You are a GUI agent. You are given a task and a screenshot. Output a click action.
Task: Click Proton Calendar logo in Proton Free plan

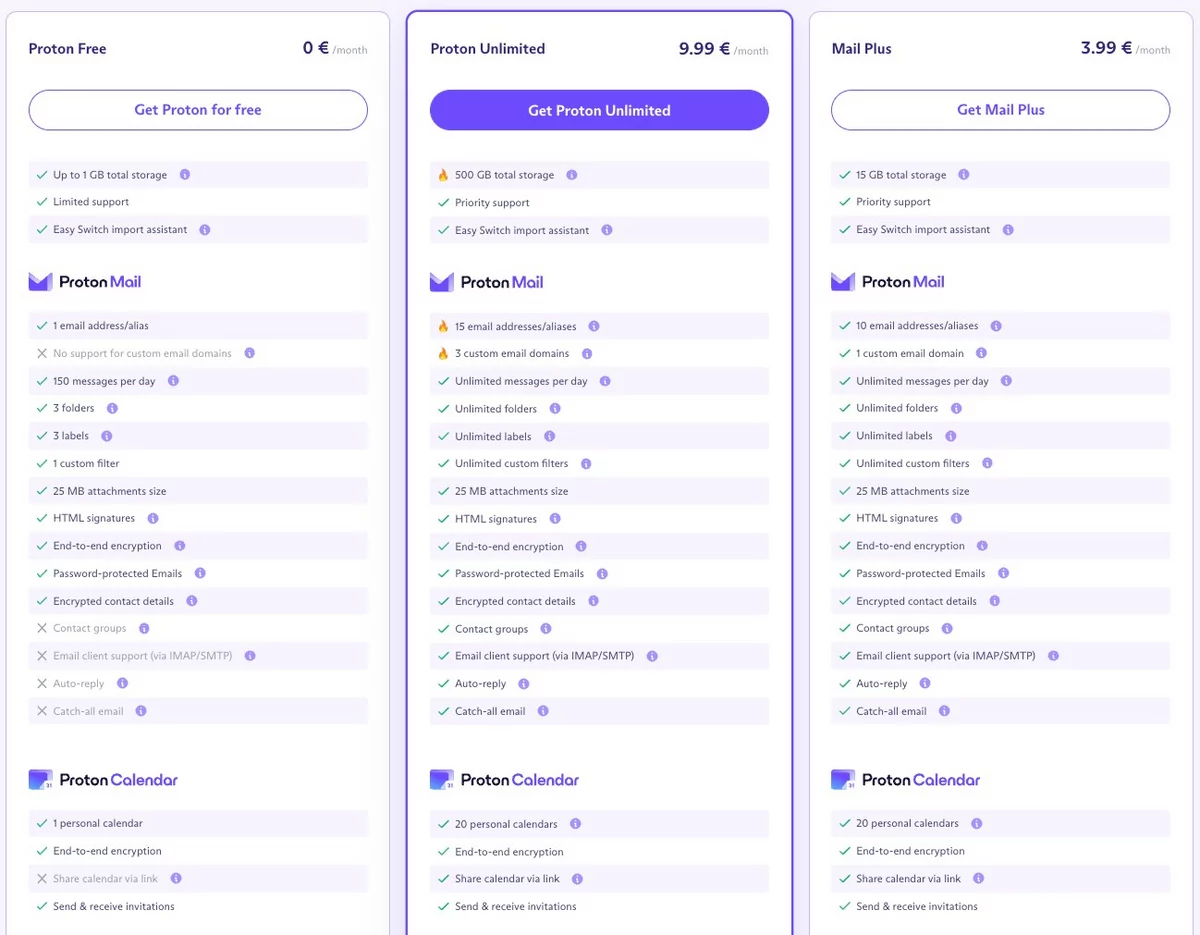[x=103, y=780]
